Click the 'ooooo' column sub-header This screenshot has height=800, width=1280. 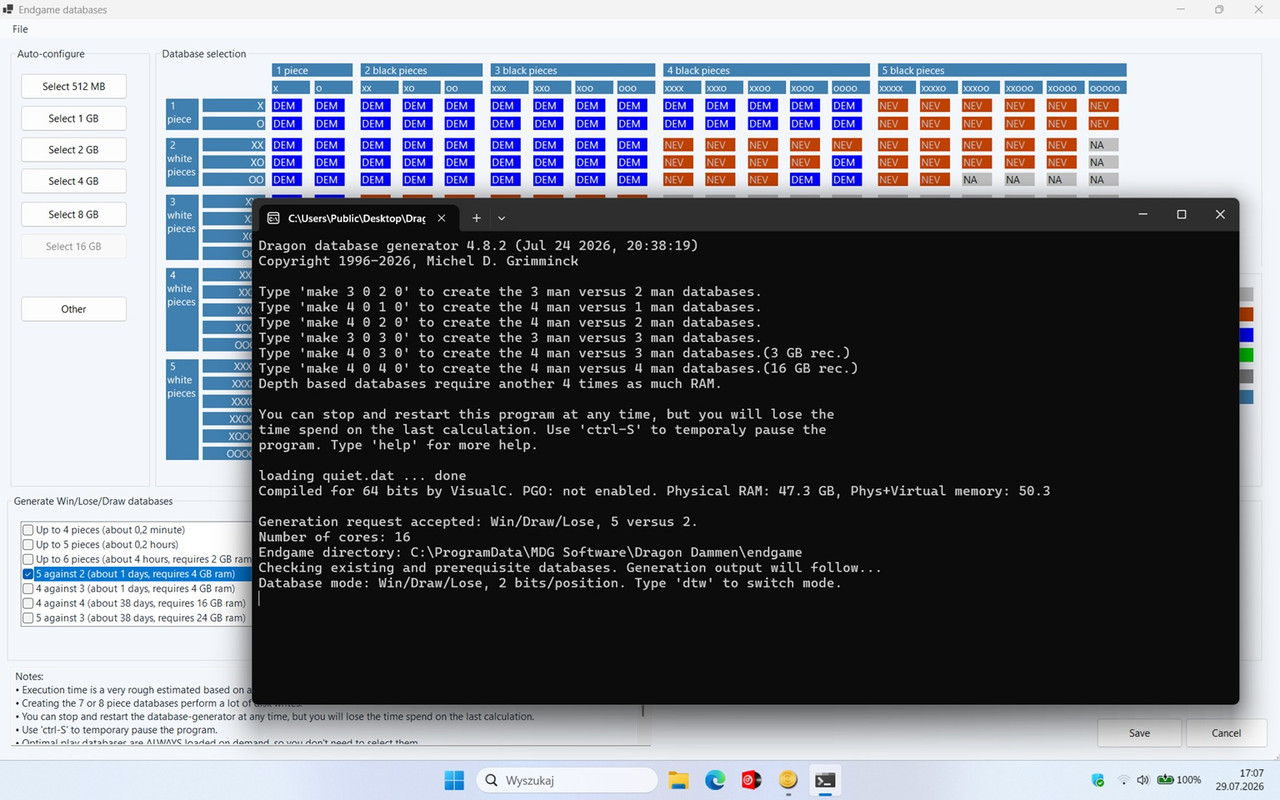click(x=1108, y=88)
